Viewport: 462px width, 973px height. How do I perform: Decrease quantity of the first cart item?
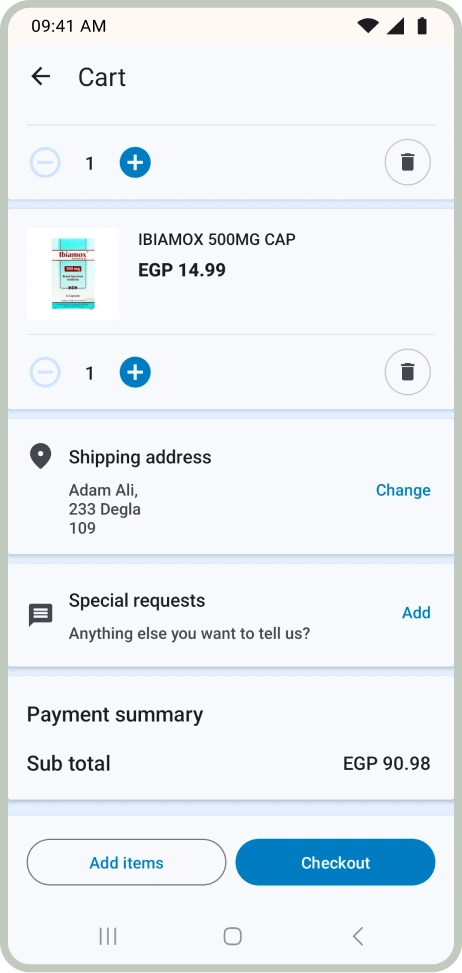[45, 163]
